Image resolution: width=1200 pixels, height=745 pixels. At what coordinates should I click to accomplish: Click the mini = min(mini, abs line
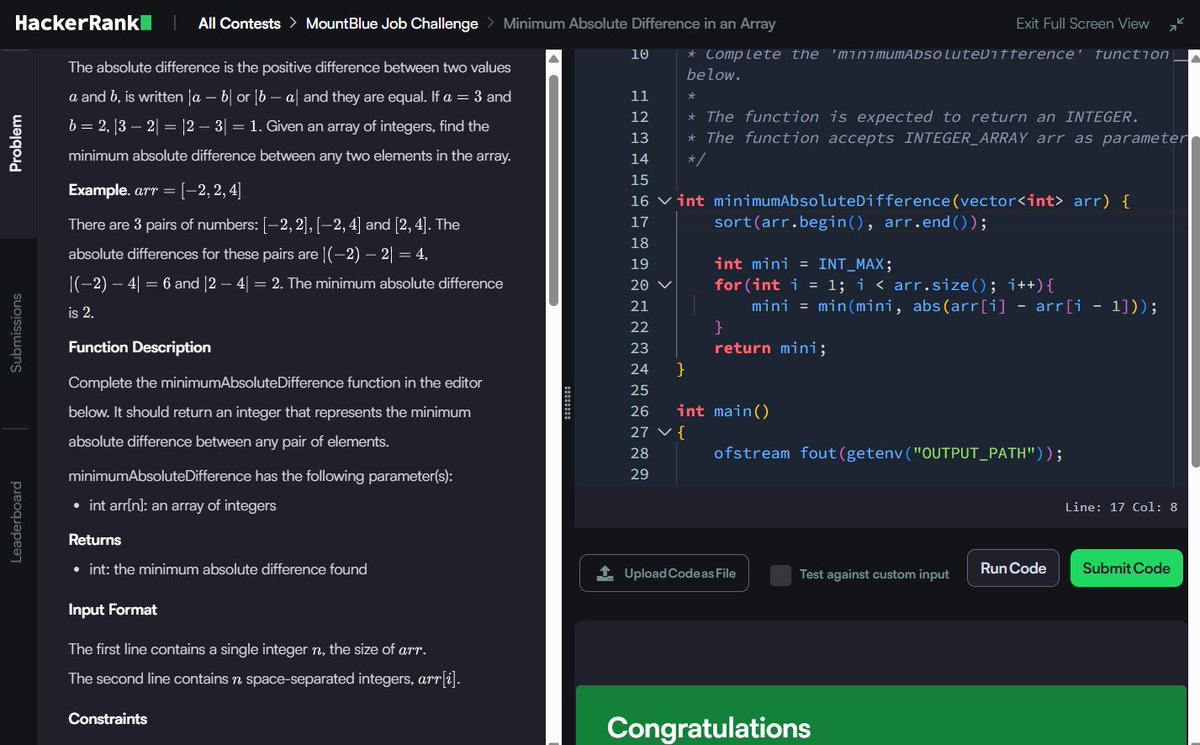pyautogui.click(x=955, y=306)
